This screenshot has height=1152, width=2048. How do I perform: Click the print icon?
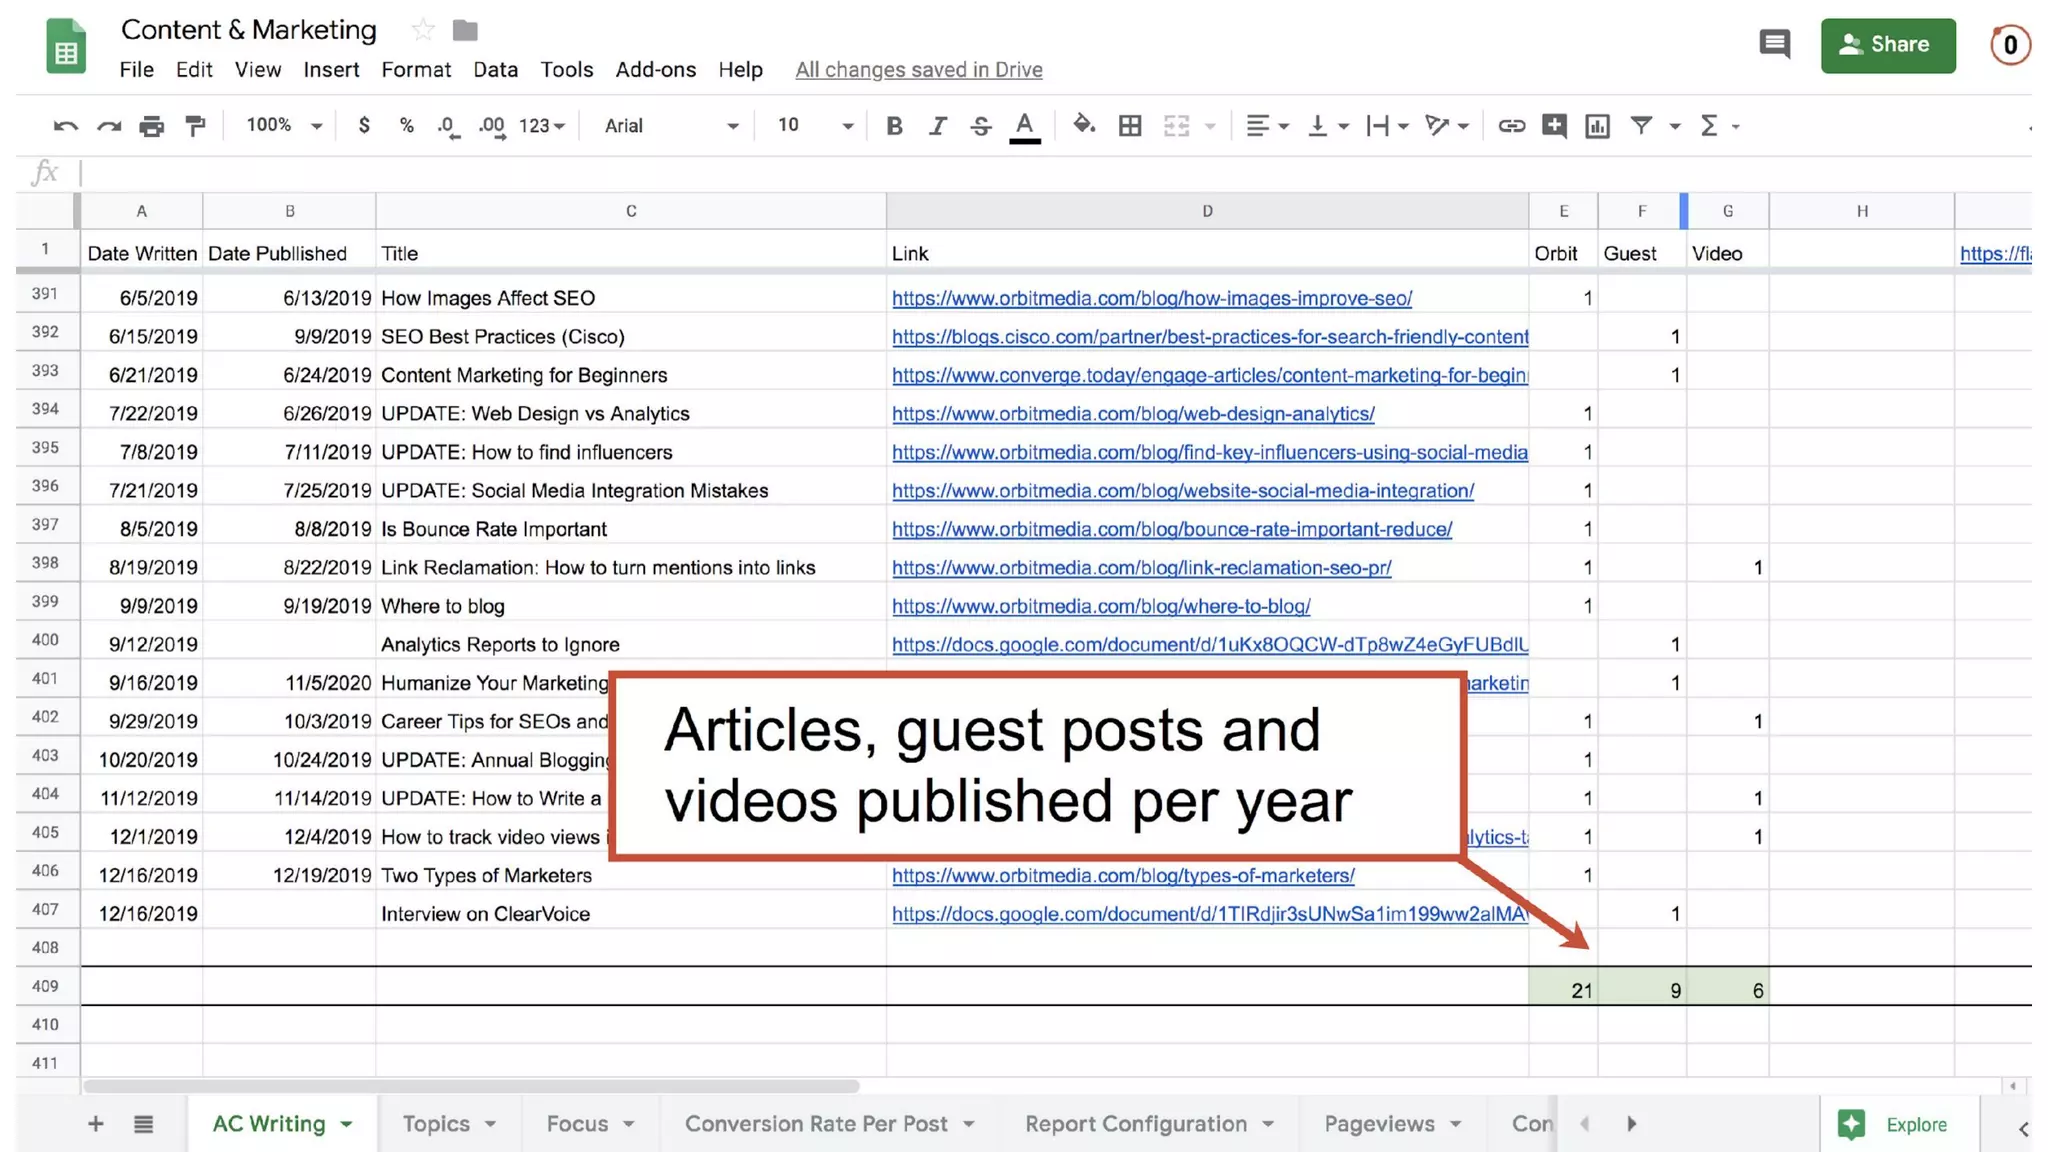click(152, 126)
